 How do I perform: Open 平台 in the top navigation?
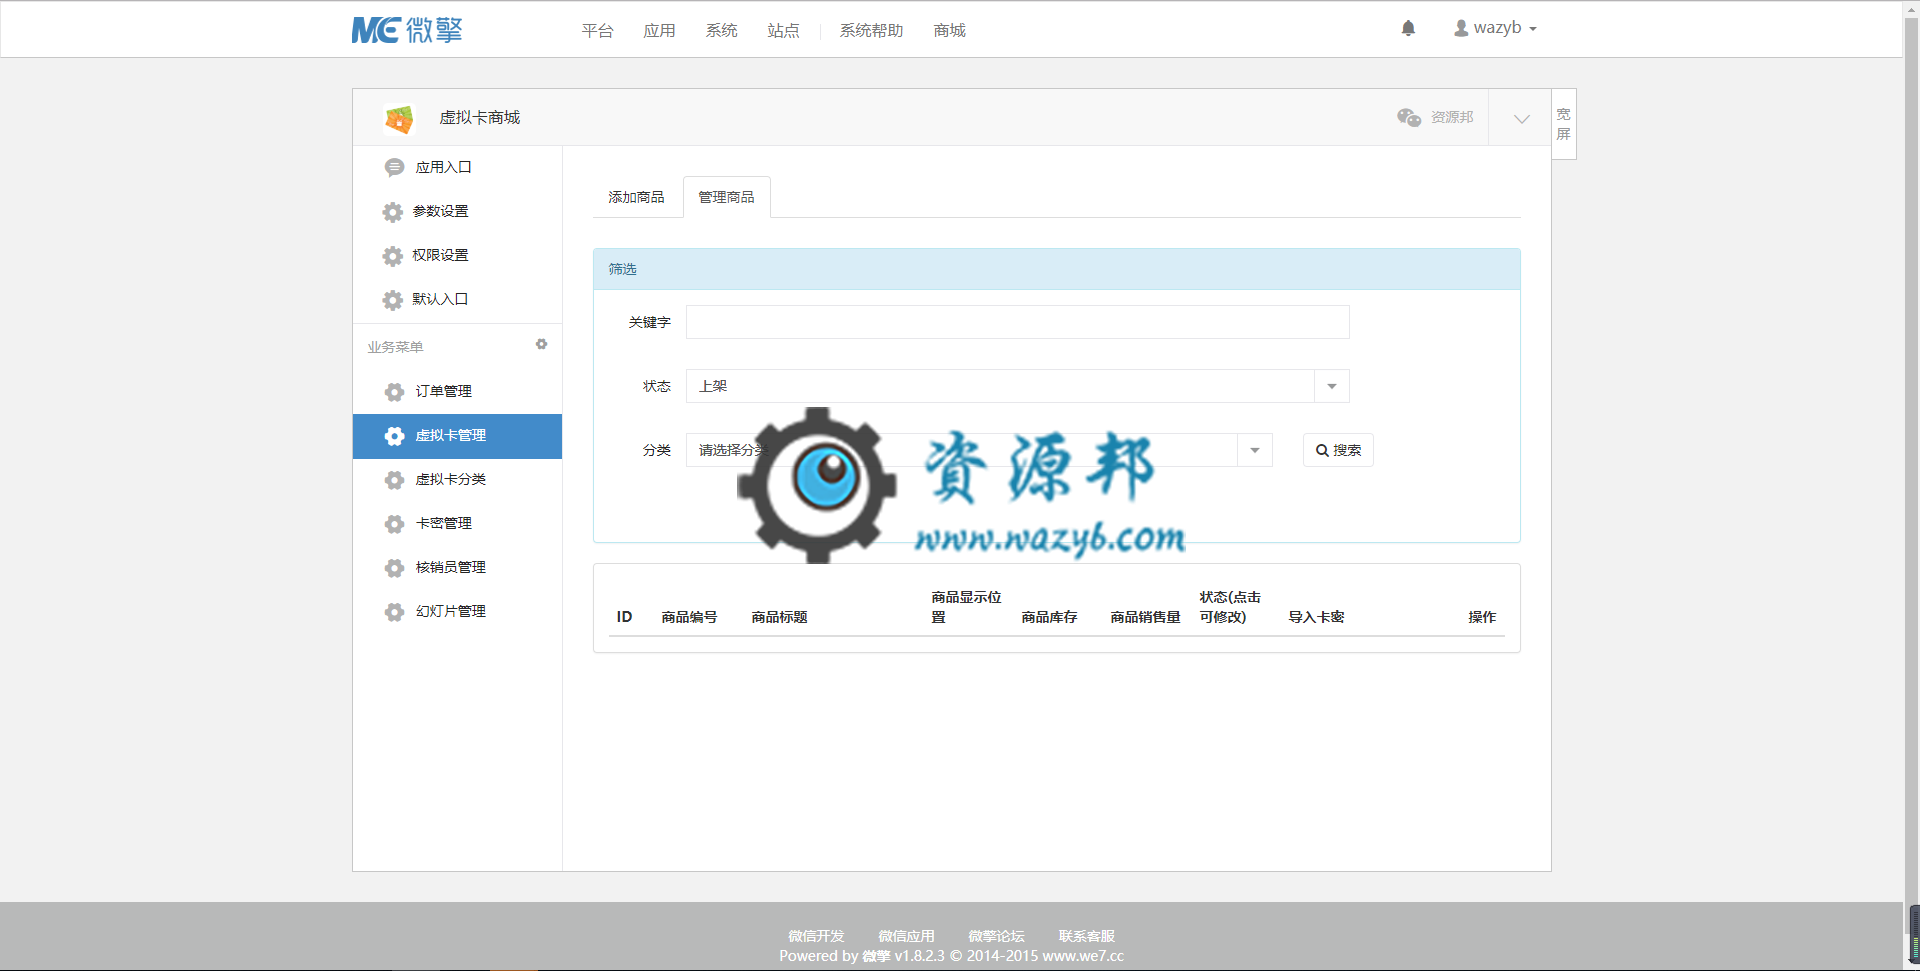pyautogui.click(x=597, y=31)
